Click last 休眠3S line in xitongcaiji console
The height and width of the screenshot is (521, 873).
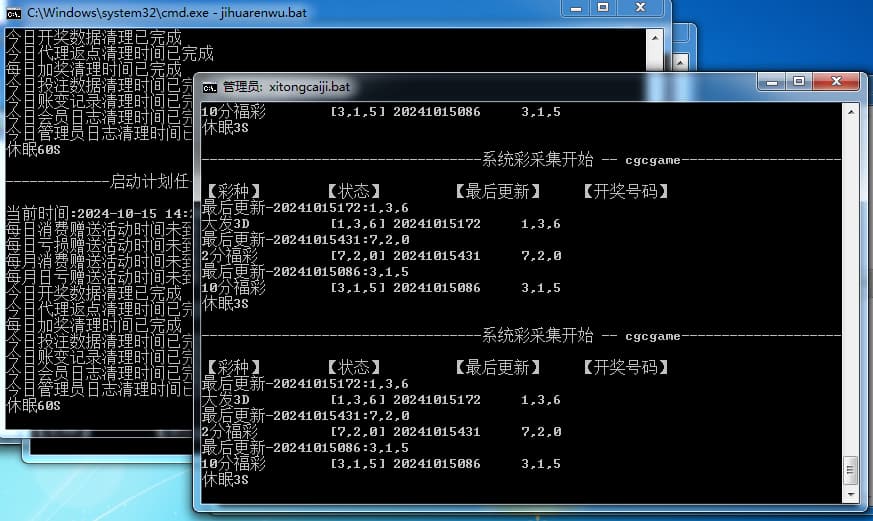(225, 480)
